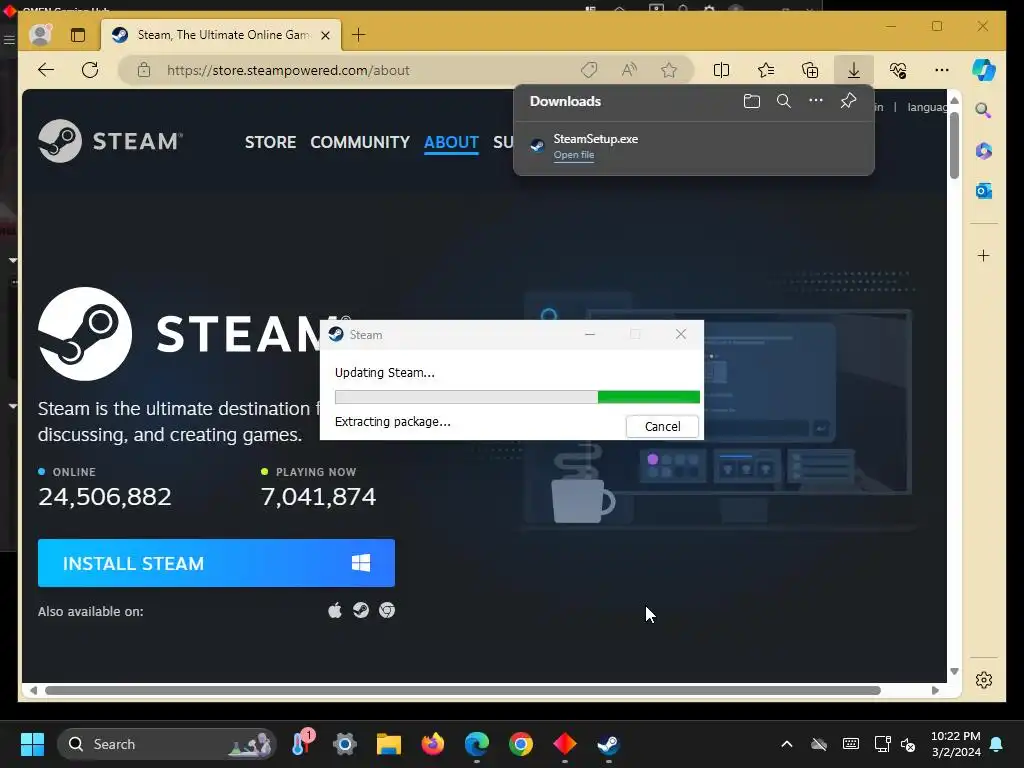Pin the Downloads panel
Screen dimensions: 1024x768
coord(848,101)
